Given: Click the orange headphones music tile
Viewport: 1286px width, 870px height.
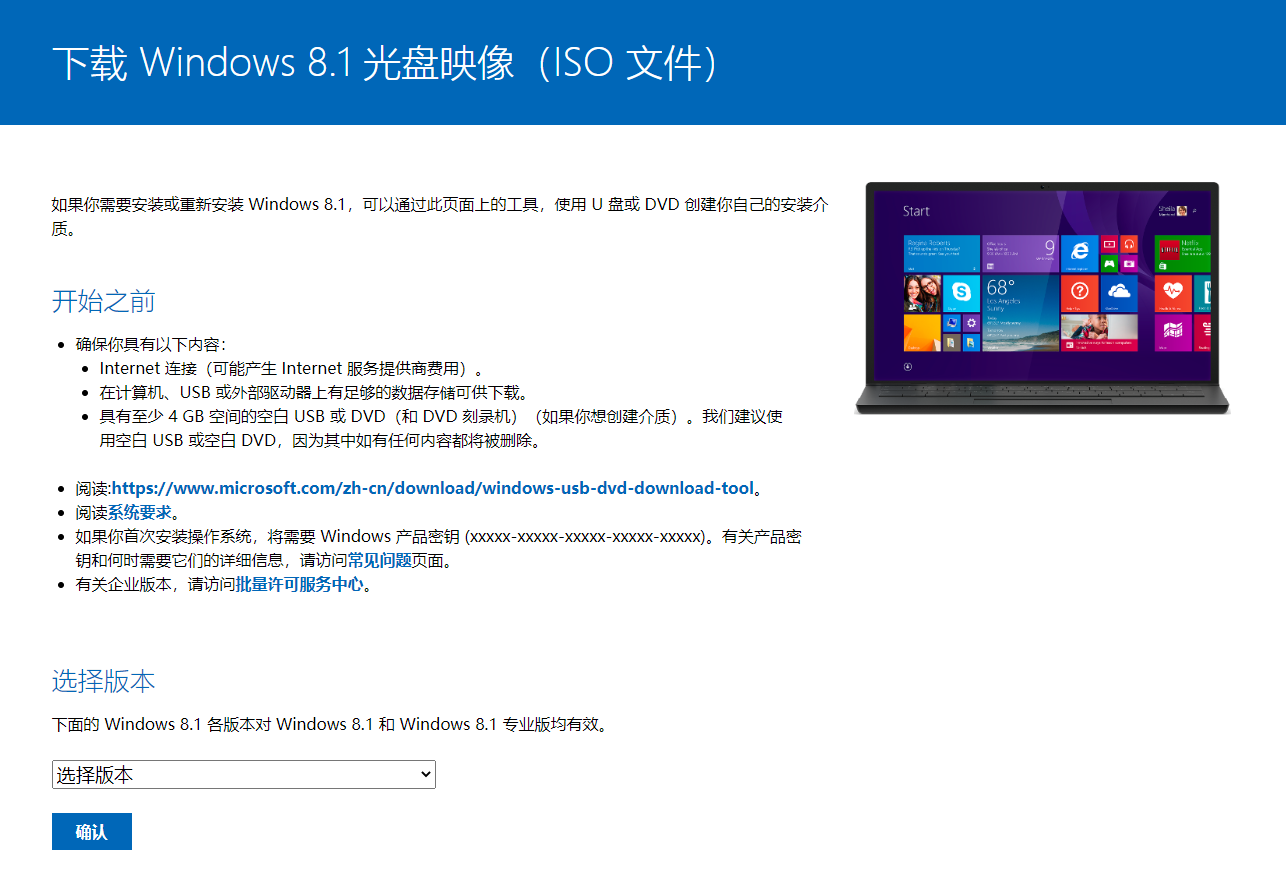Looking at the screenshot, I should point(1129,244).
